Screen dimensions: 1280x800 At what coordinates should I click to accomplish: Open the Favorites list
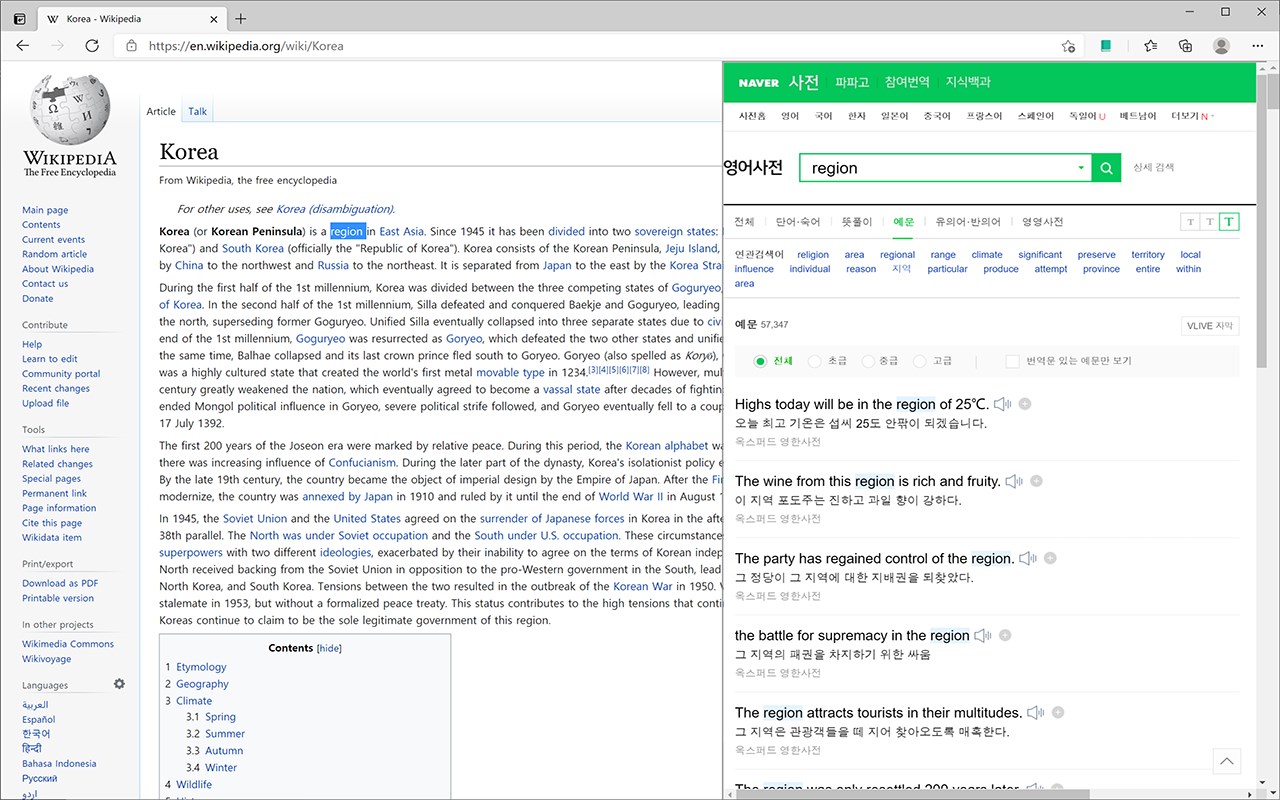click(x=1151, y=46)
